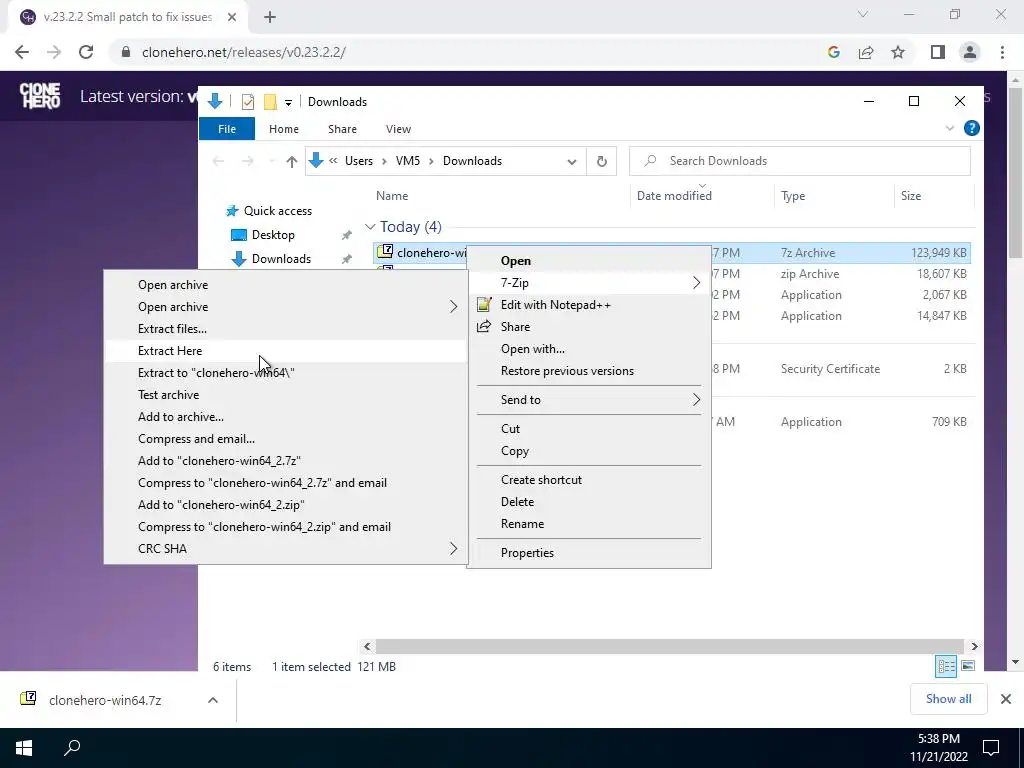Screen dimensions: 1024x768
Task: Reload the clonehero.net page
Action: point(86,52)
